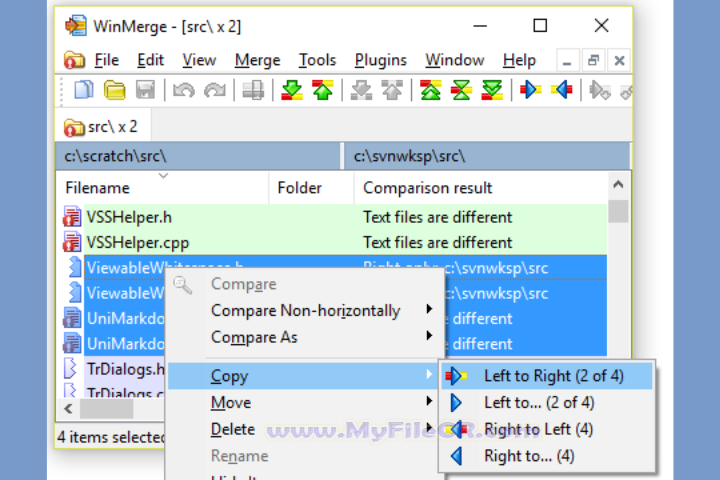Screen dimensions: 720x480
Task: Sort by the Filename column header
Action: (163, 187)
